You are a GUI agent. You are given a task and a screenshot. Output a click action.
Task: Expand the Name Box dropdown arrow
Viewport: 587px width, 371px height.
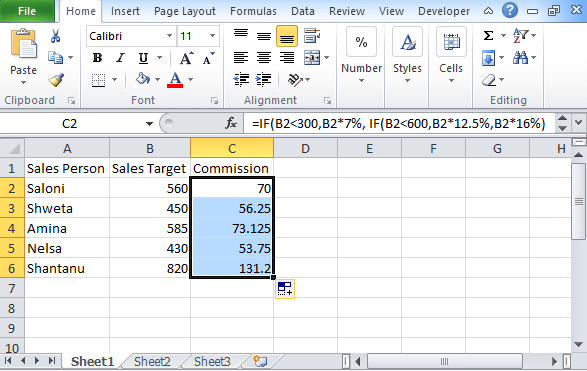(149, 124)
